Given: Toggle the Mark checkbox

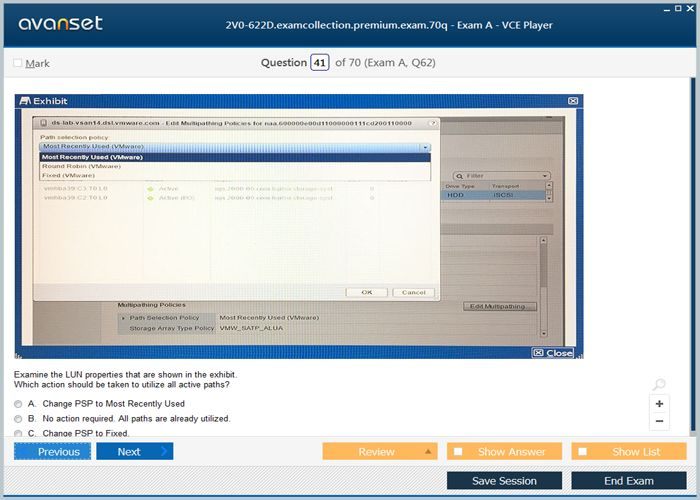Looking at the screenshot, I should pos(18,63).
